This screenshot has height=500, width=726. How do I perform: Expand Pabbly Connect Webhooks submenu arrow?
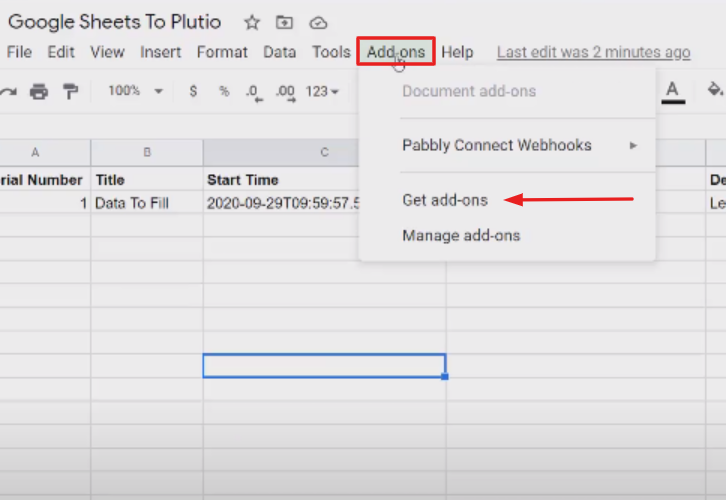633,145
